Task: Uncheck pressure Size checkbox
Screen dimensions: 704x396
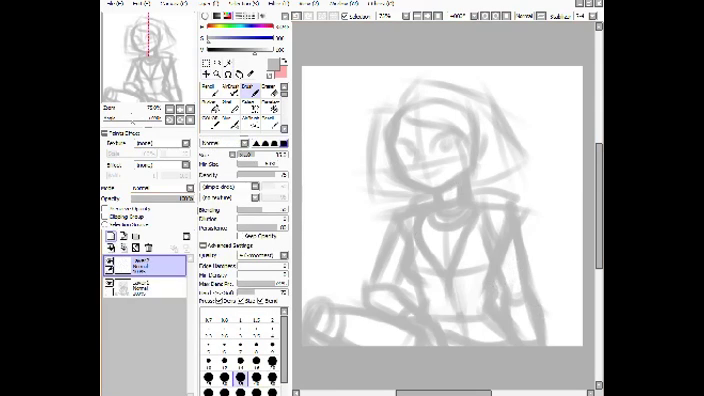Action: pos(241,301)
